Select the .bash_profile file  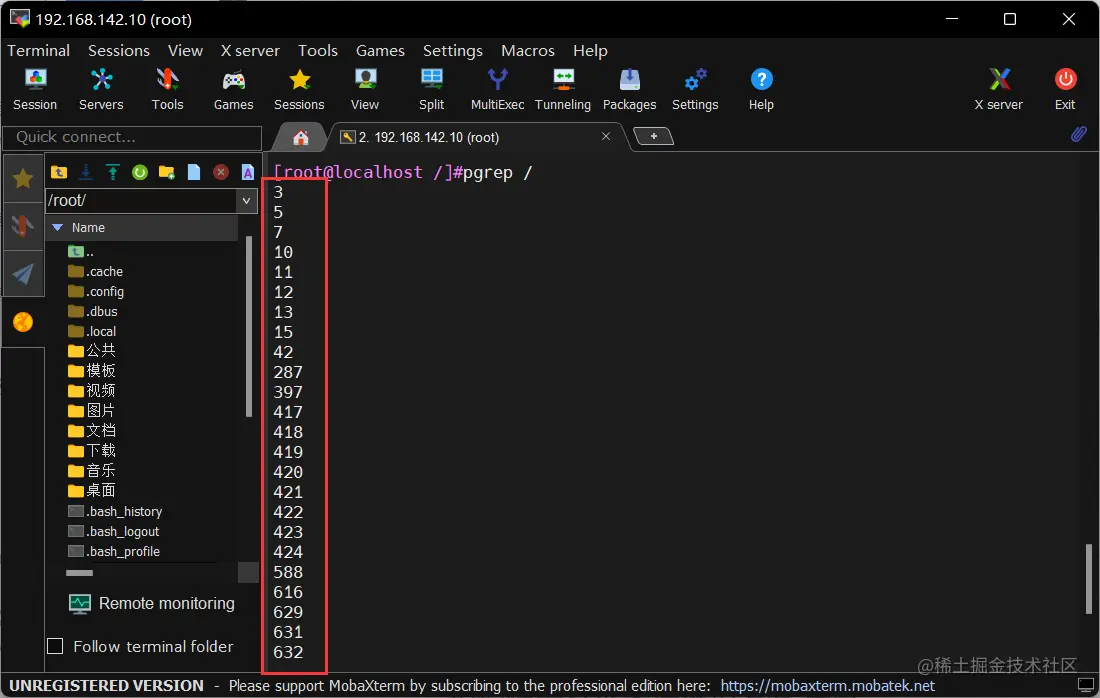[114, 551]
